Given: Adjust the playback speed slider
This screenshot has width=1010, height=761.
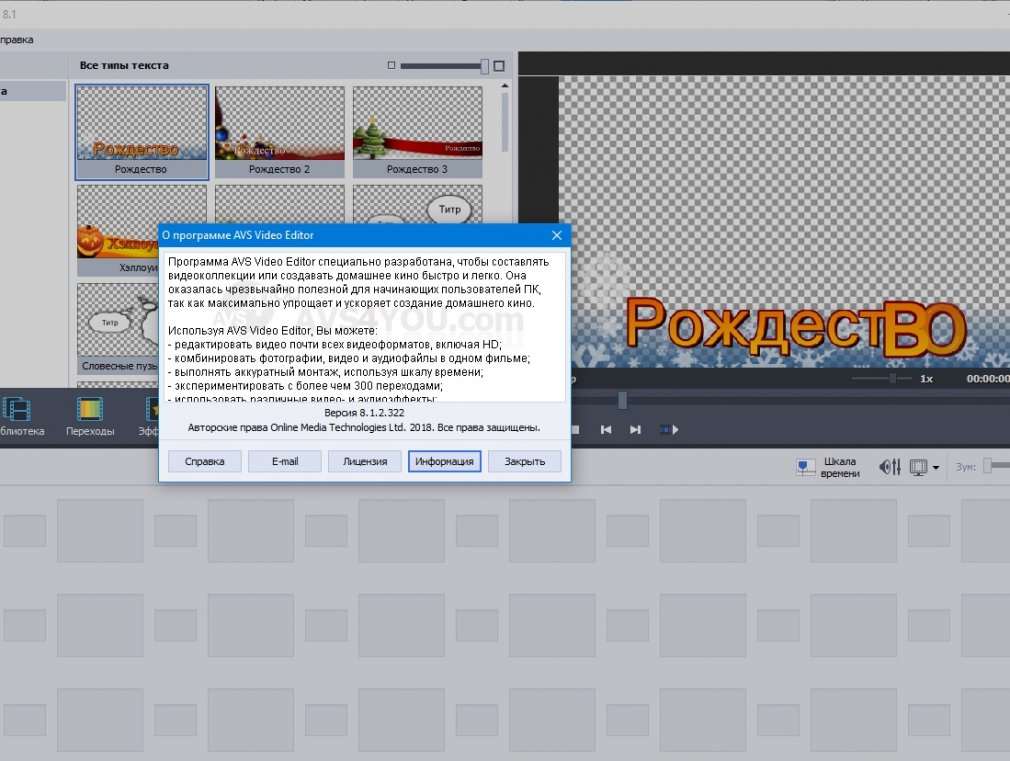Looking at the screenshot, I should [x=893, y=378].
